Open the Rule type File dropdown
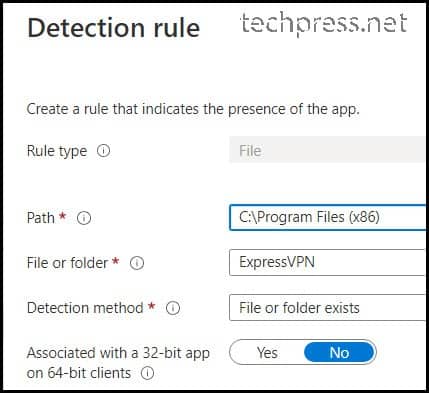 click(x=327, y=151)
